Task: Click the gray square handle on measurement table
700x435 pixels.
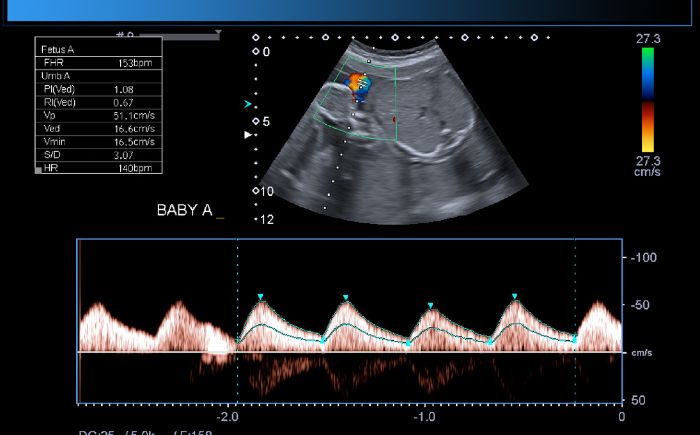Action: [39, 171]
